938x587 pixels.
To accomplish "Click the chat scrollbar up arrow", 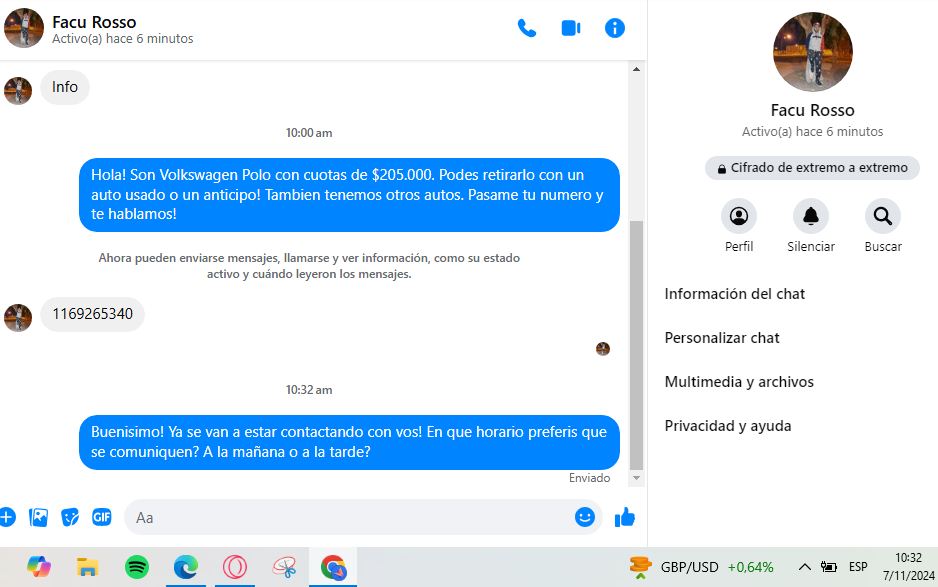I will tap(636, 69).
